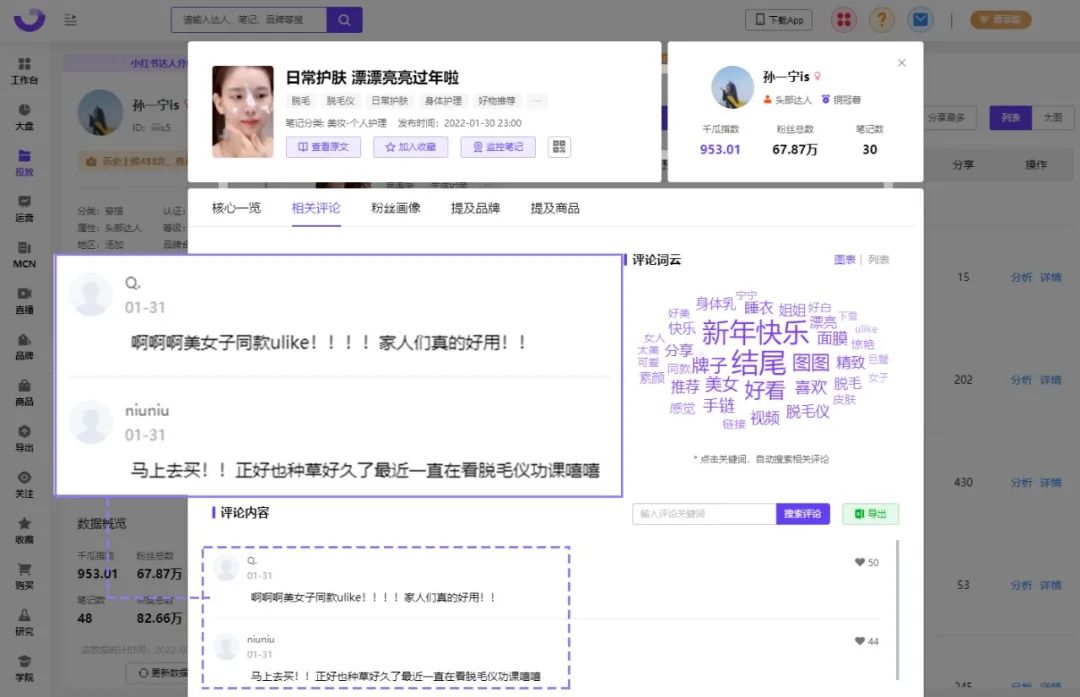
Task: Open the 工作台 panel in sidebar
Action: click(x=25, y=70)
